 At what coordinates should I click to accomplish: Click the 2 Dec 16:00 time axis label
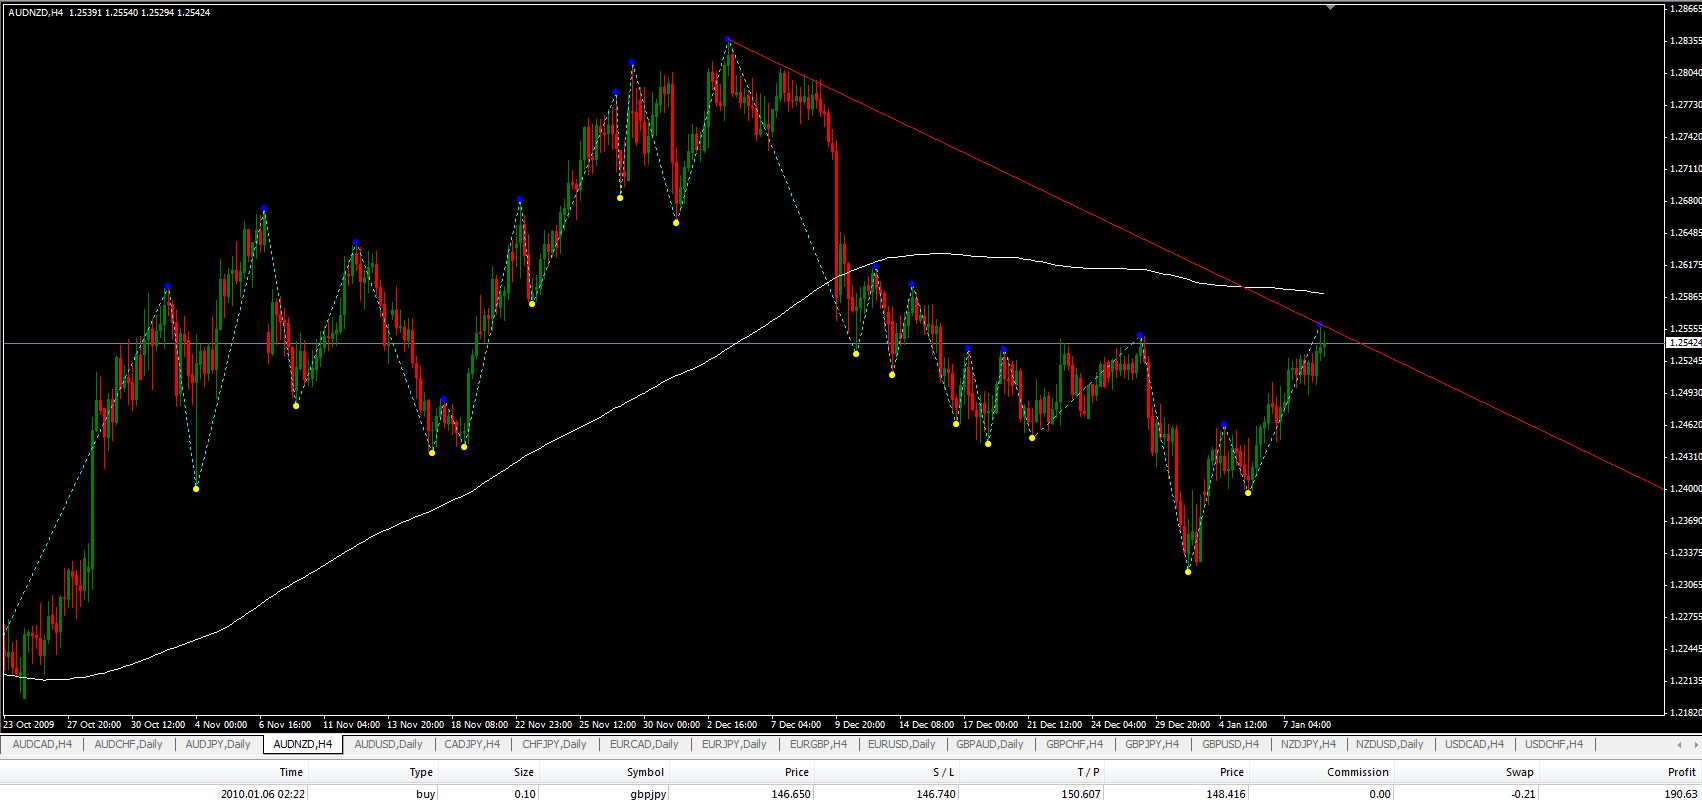[732, 724]
